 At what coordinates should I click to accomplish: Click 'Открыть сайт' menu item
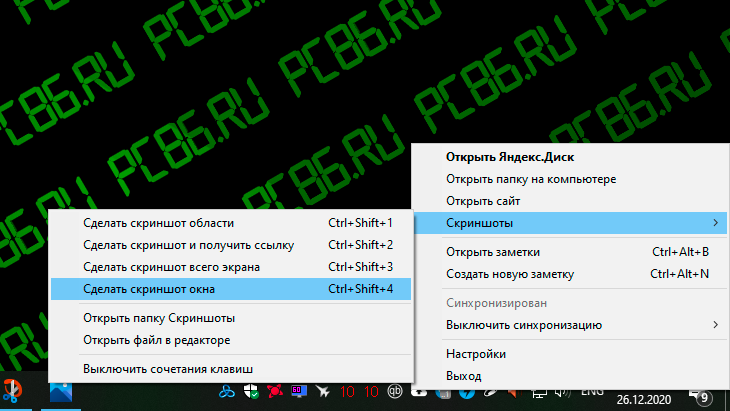point(570,201)
